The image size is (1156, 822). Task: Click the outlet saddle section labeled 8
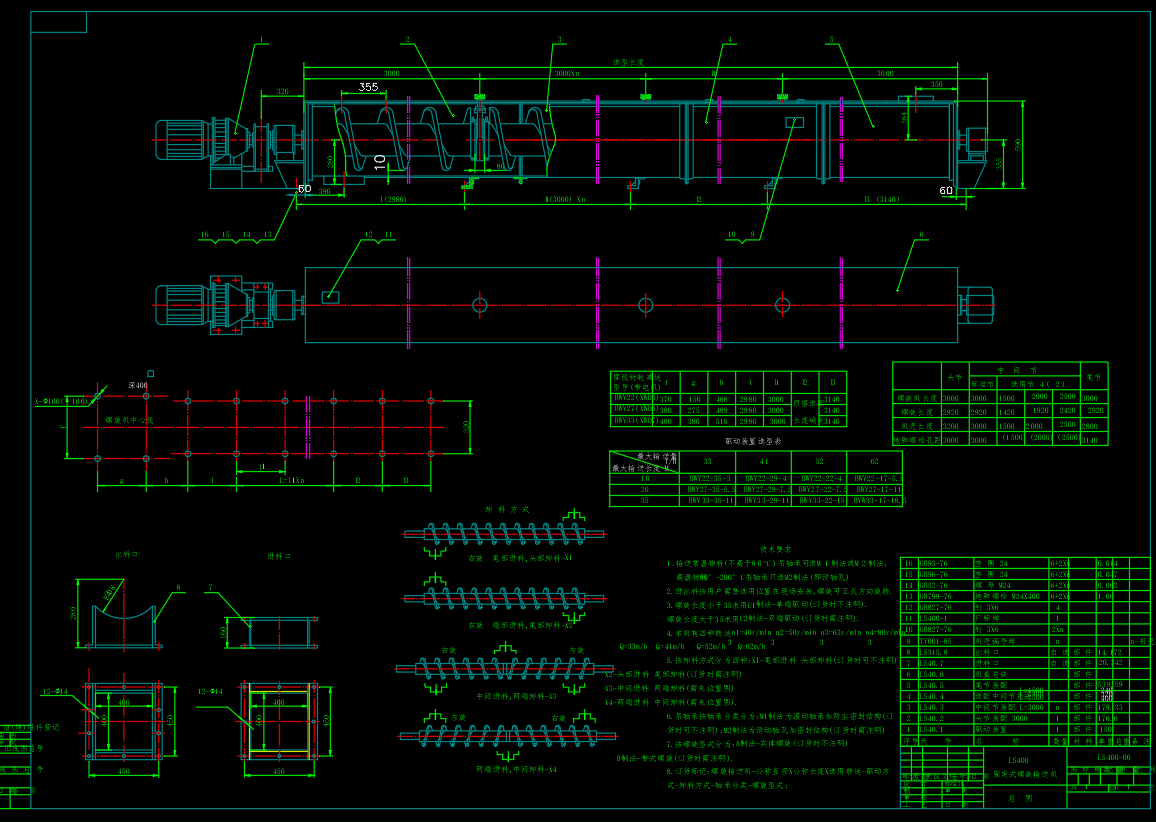click(x=121, y=618)
